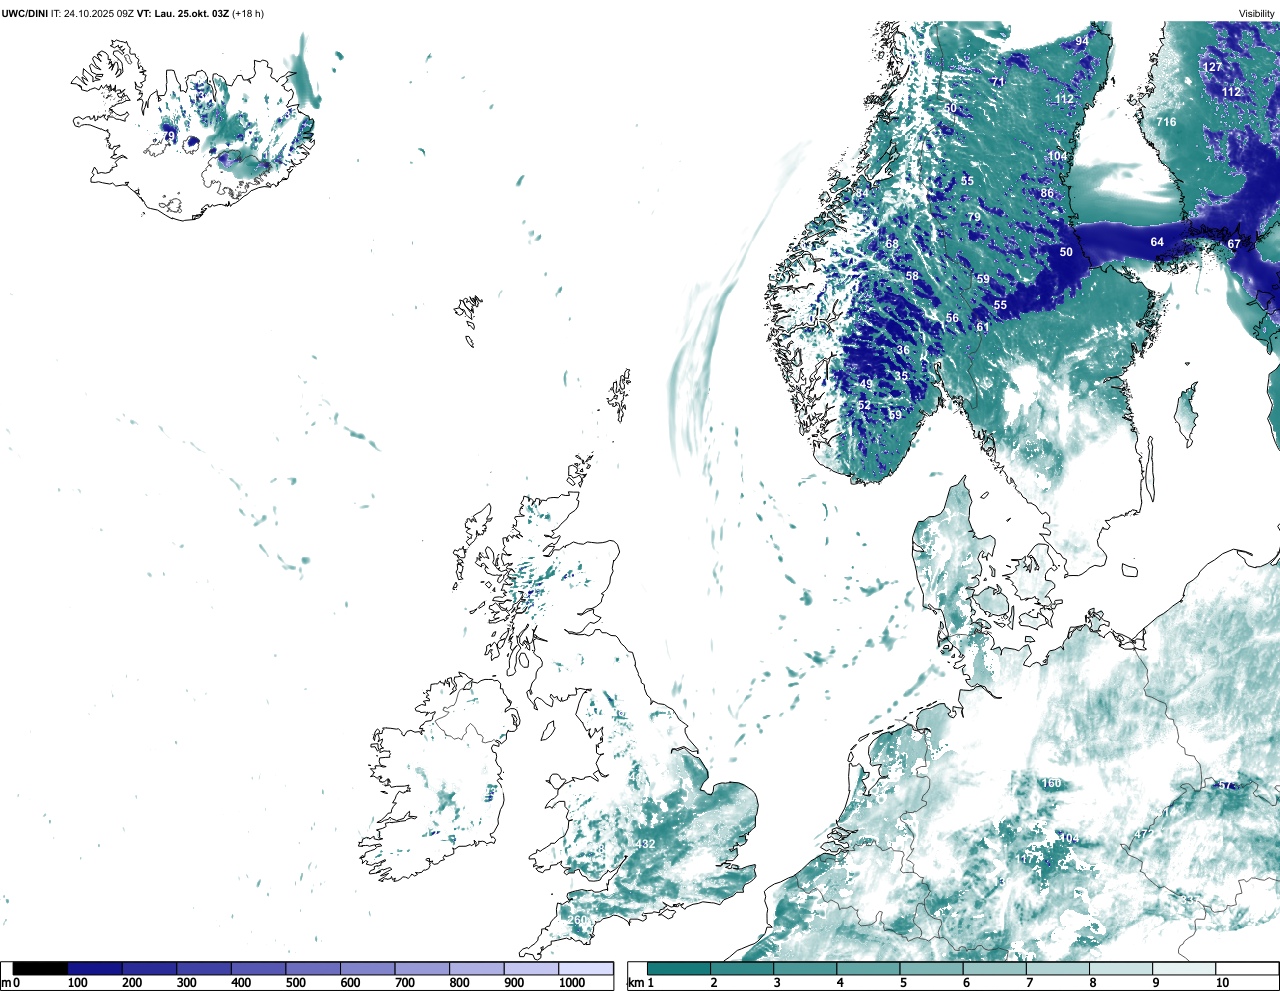Screen dimensions: 1280x991
Task: Click the '49' value in southern Norway
Action: coord(866,384)
